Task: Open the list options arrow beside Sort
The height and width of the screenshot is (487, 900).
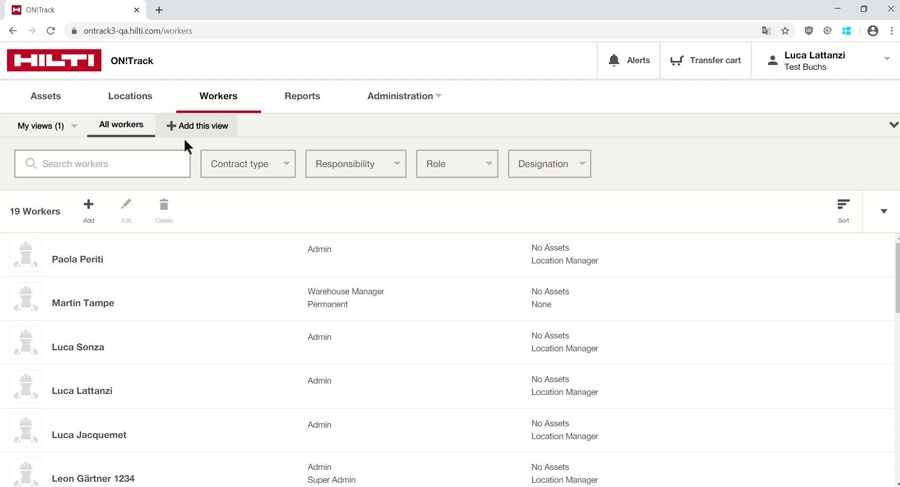Action: coord(883,211)
